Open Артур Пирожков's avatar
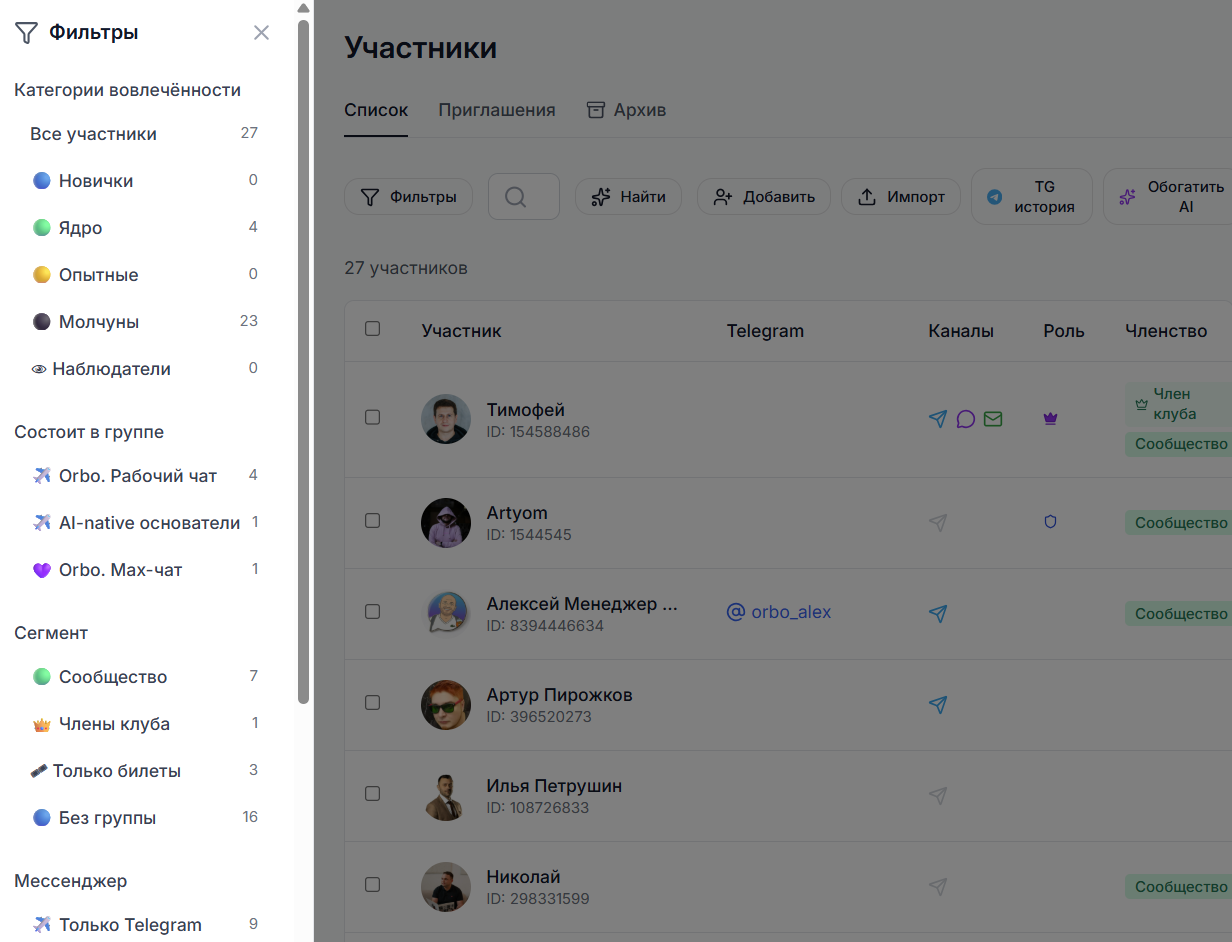This screenshot has height=942, width=1232. click(x=446, y=705)
